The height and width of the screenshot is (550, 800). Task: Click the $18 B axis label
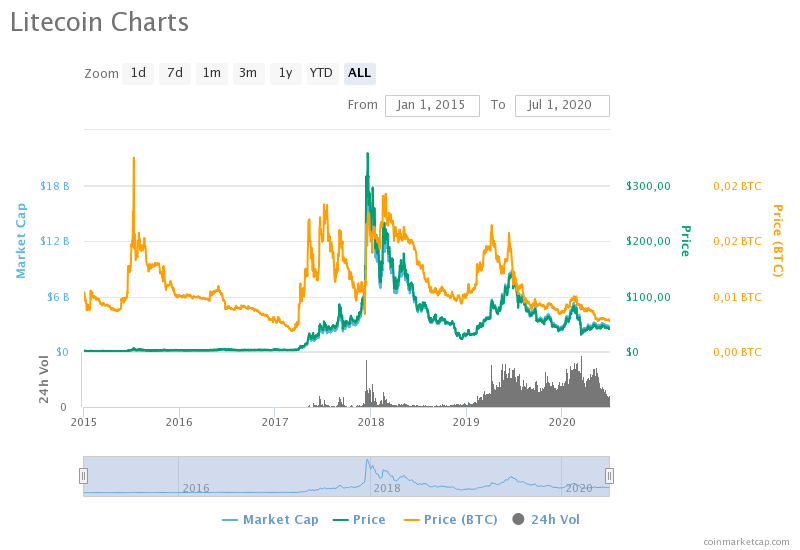pos(55,186)
